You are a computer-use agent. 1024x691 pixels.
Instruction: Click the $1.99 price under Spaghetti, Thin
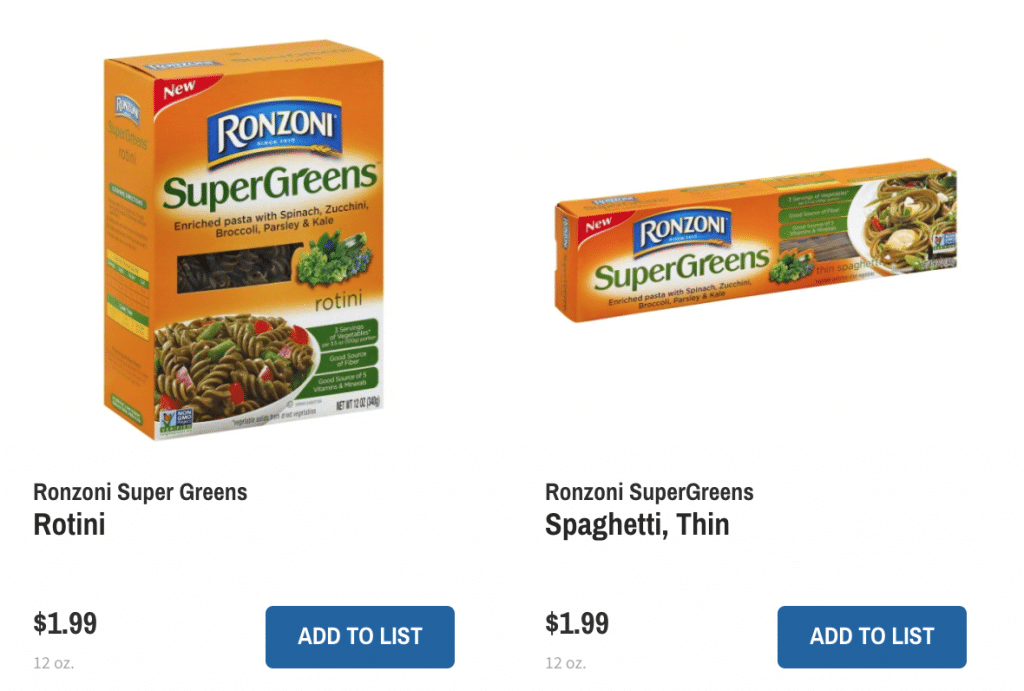point(577,623)
